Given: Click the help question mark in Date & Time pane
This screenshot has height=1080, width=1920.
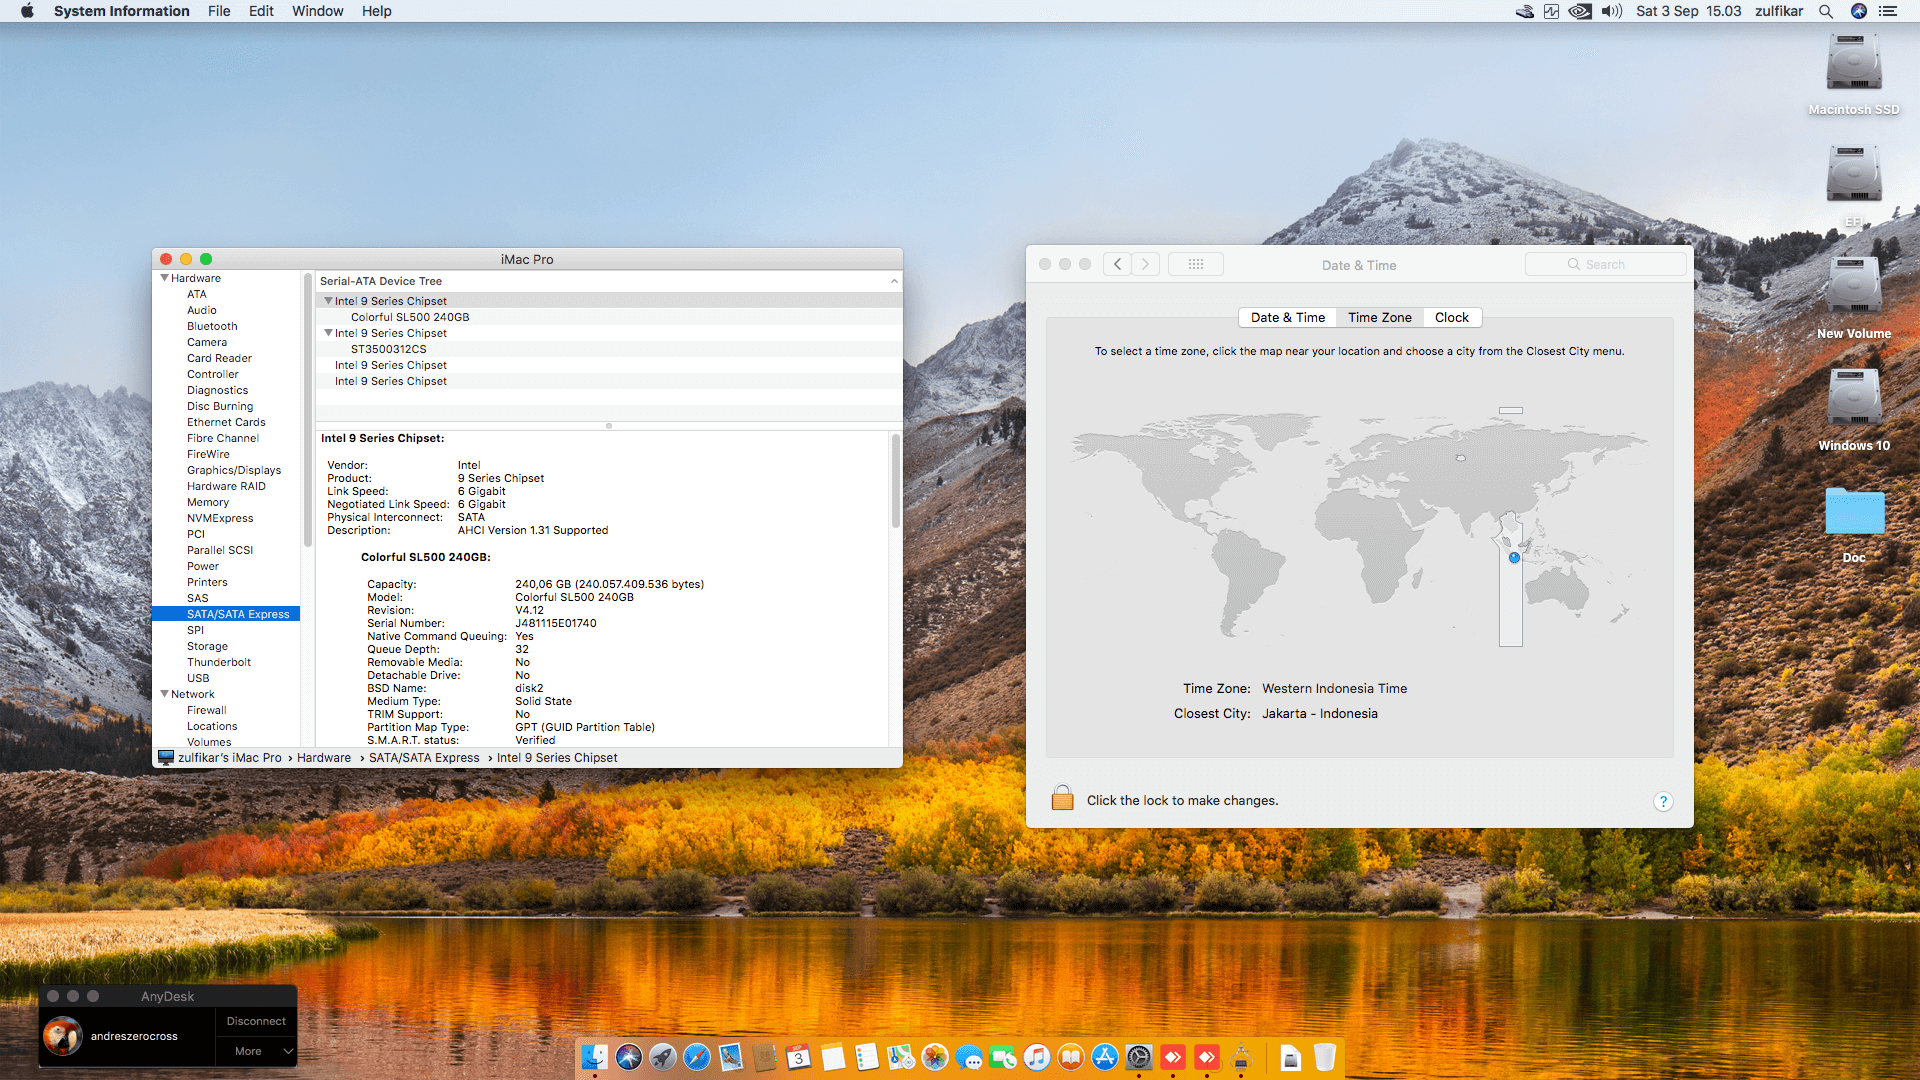Looking at the screenshot, I should click(x=1663, y=801).
